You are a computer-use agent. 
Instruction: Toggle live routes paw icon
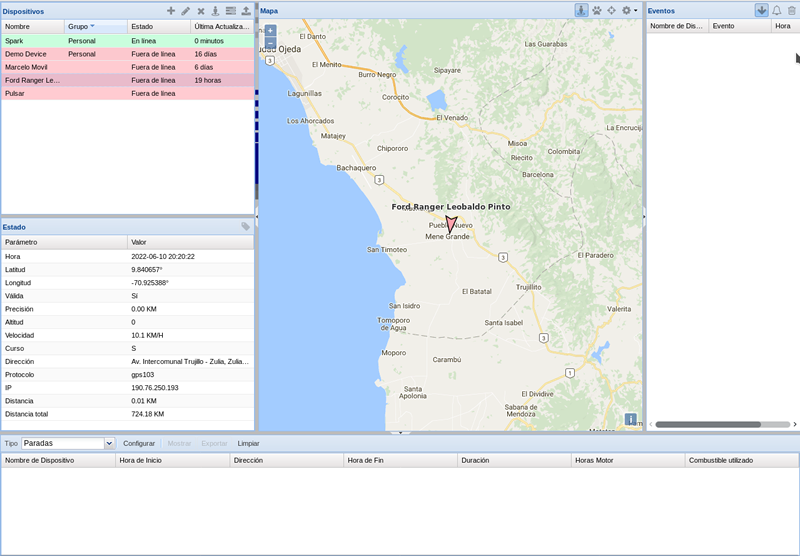597,10
